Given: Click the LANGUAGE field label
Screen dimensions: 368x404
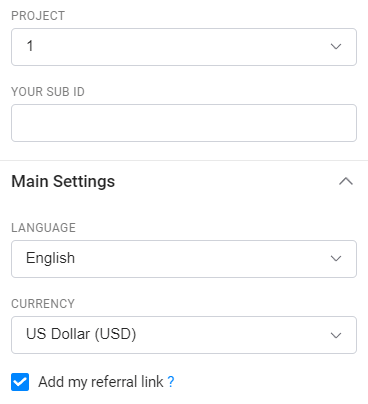Looking at the screenshot, I should point(43,228).
